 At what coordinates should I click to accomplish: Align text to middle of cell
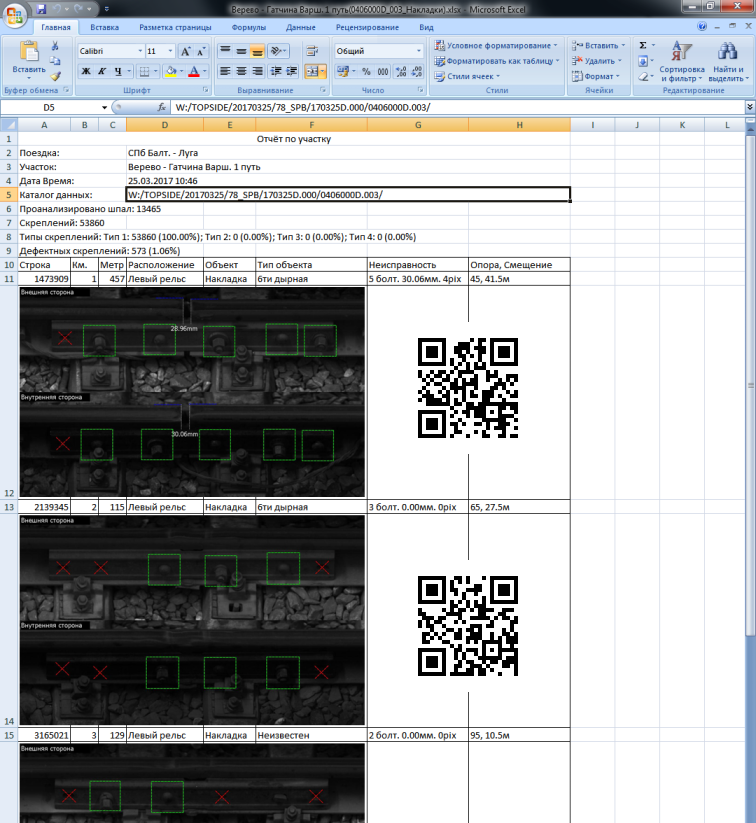coord(242,51)
